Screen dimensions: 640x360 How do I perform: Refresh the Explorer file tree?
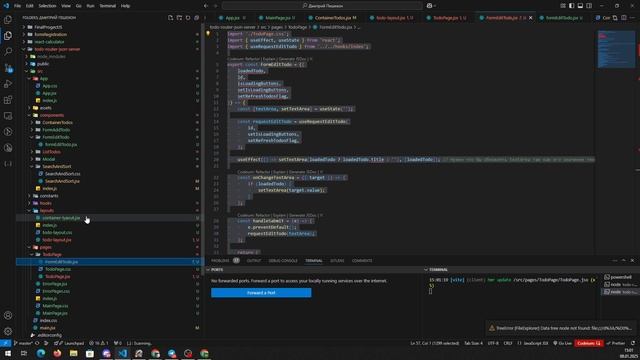(x=188, y=18)
